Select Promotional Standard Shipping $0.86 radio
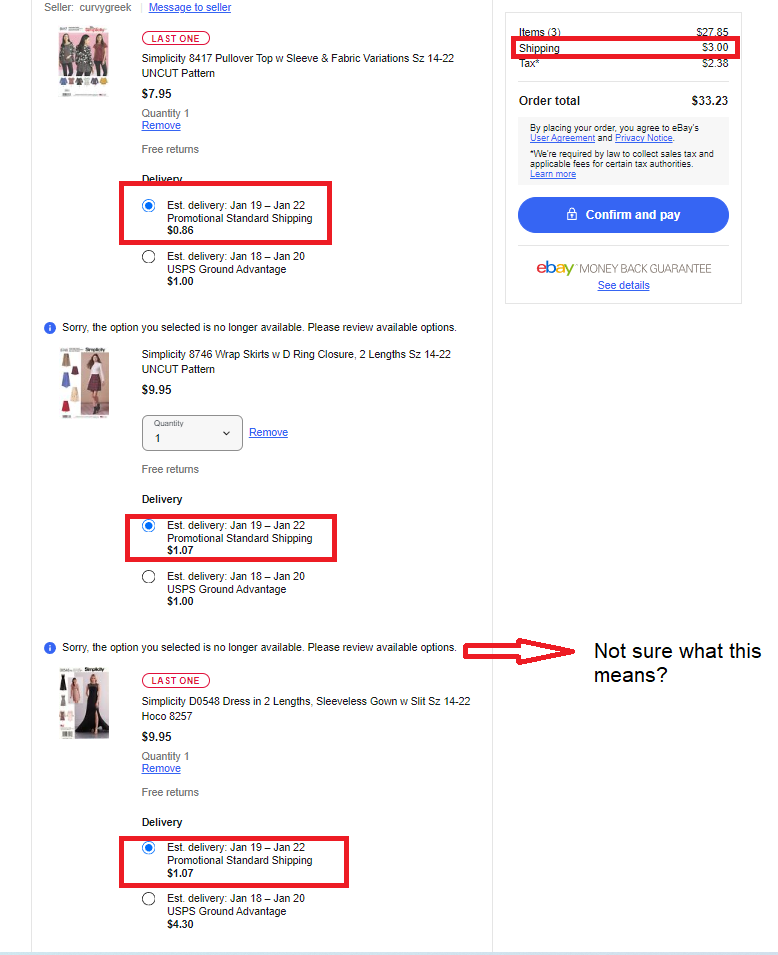 tap(149, 205)
